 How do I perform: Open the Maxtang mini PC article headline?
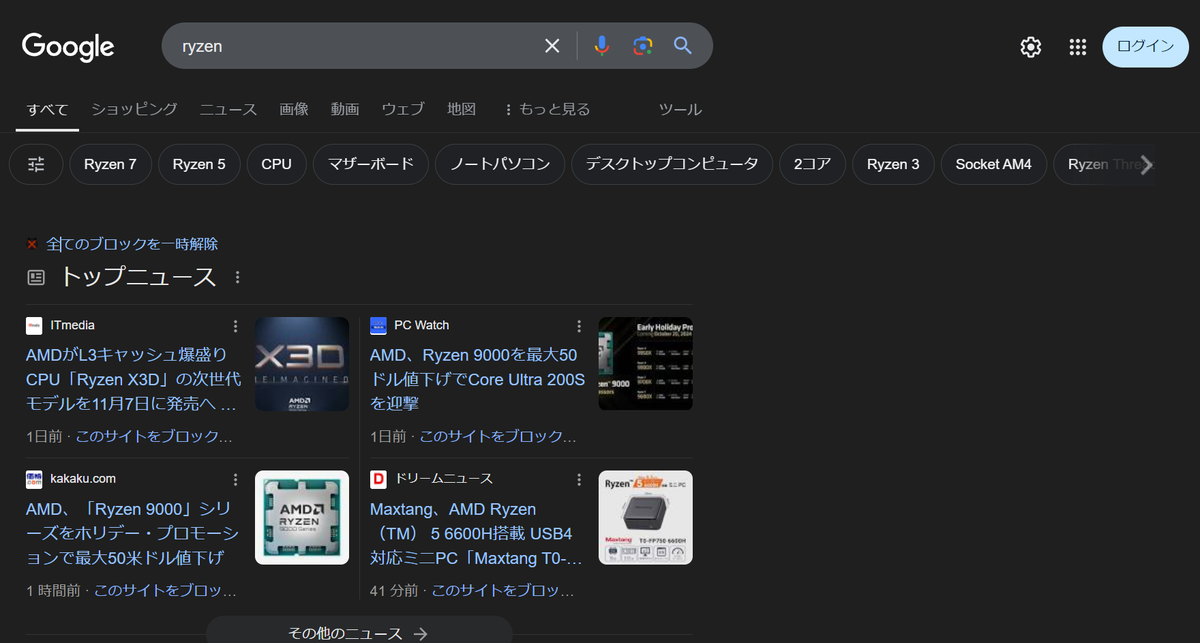[476, 533]
